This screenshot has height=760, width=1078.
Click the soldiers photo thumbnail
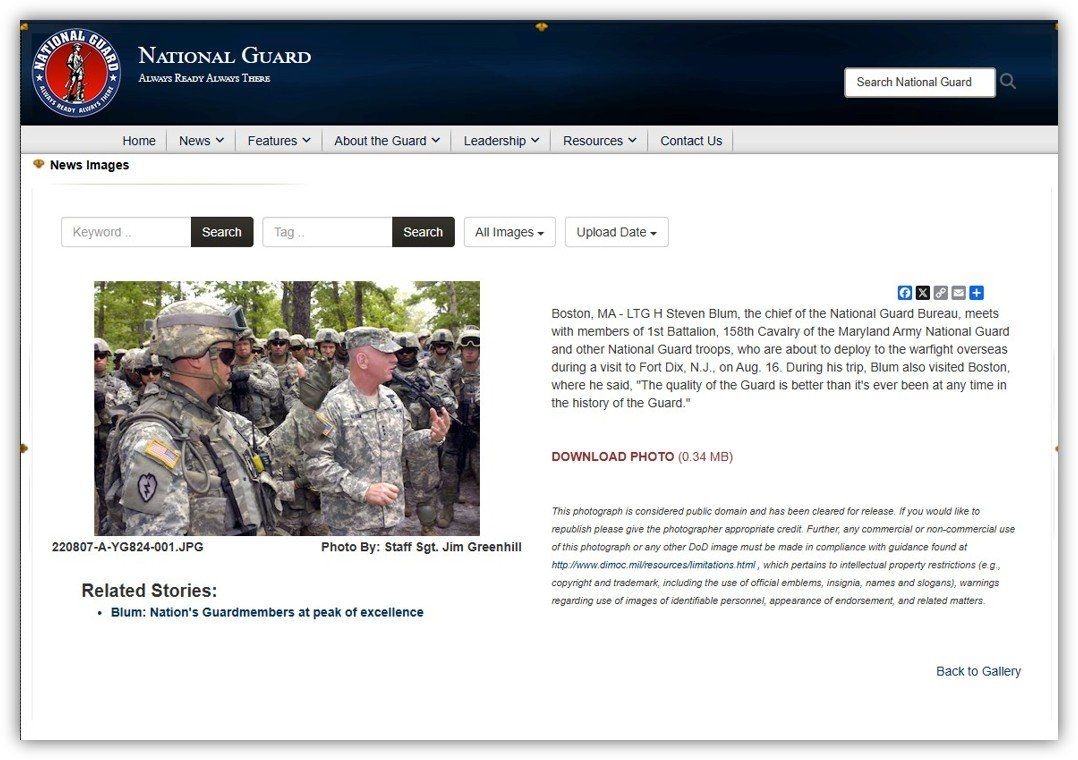pos(287,408)
